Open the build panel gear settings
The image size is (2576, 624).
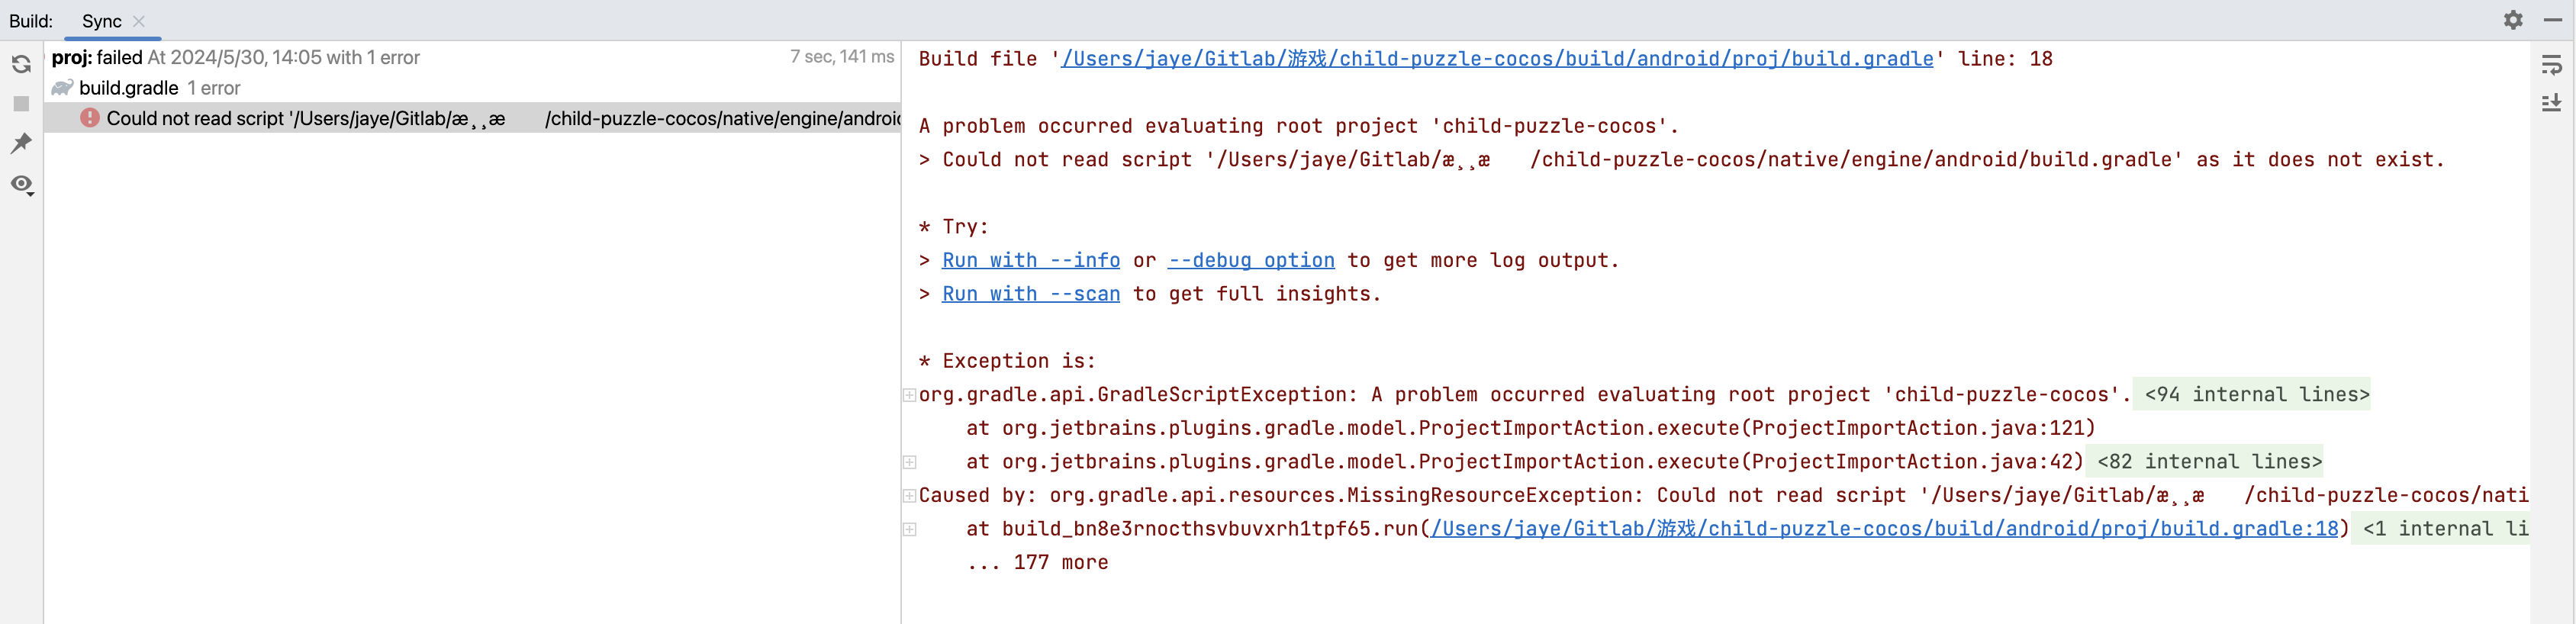[2512, 20]
